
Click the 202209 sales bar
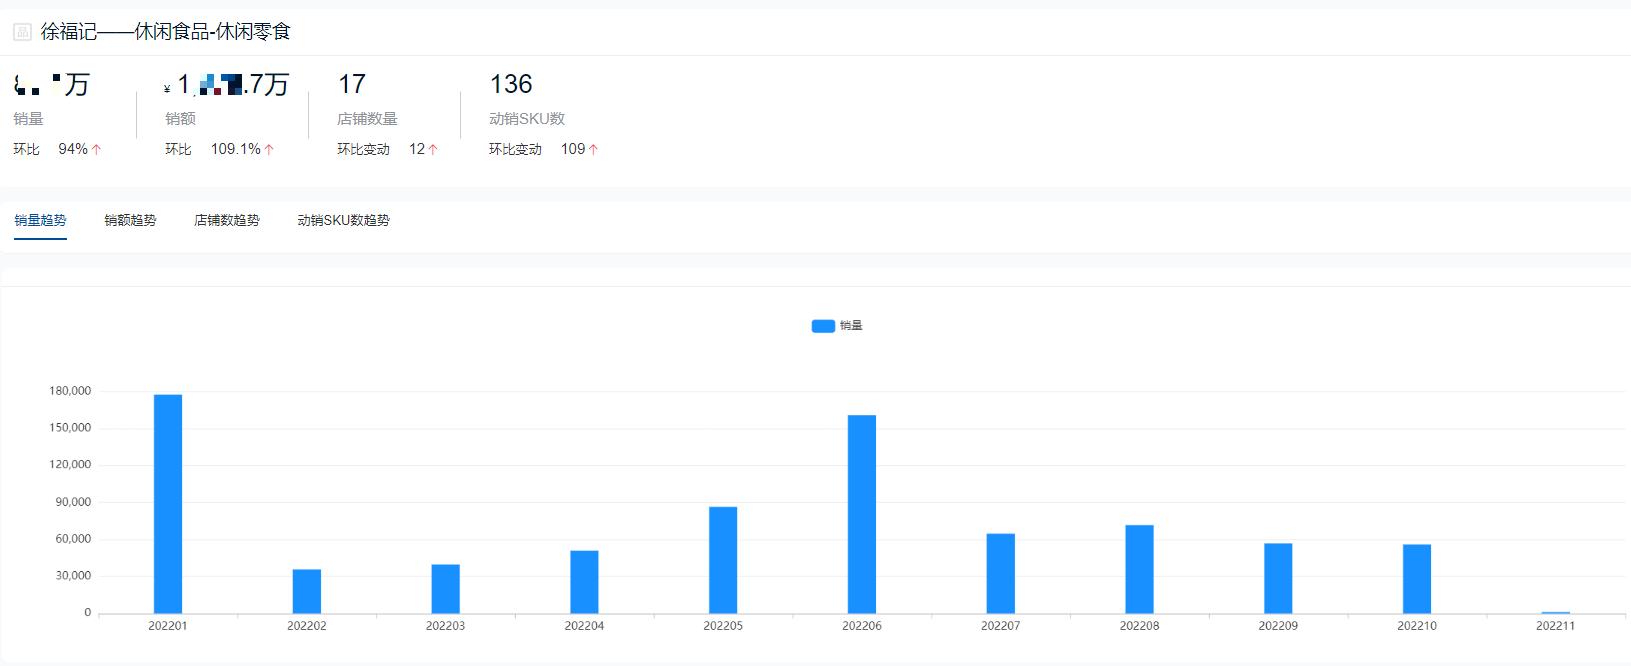click(1278, 578)
